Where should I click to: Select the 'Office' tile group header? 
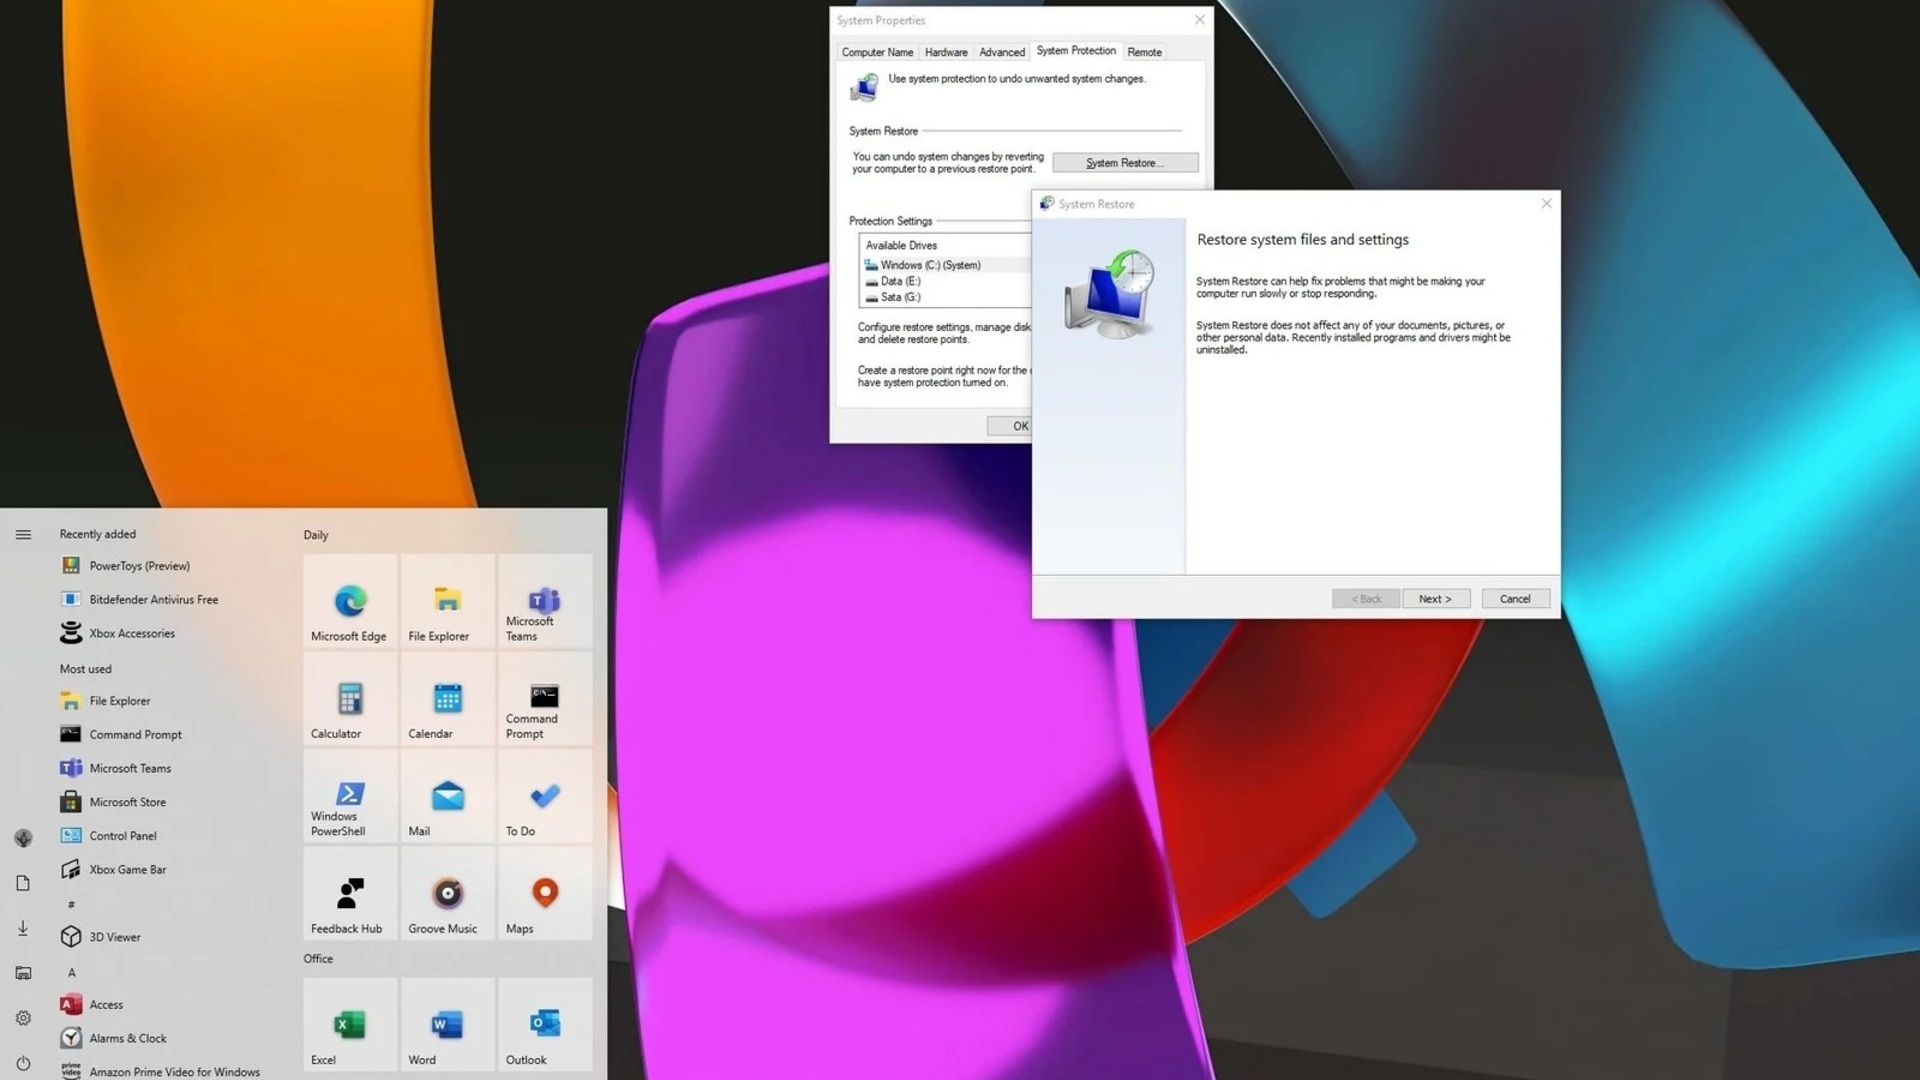pos(318,959)
